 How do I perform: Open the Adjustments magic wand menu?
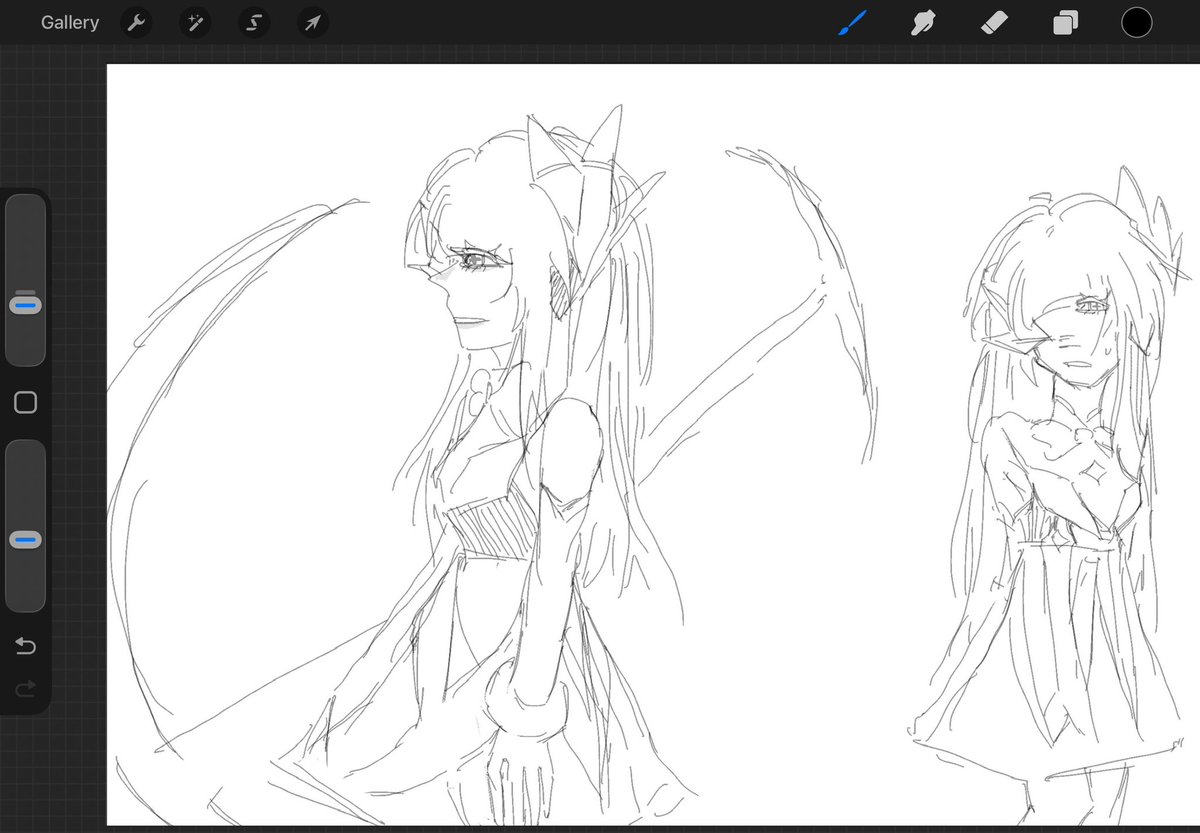tap(195, 22)
